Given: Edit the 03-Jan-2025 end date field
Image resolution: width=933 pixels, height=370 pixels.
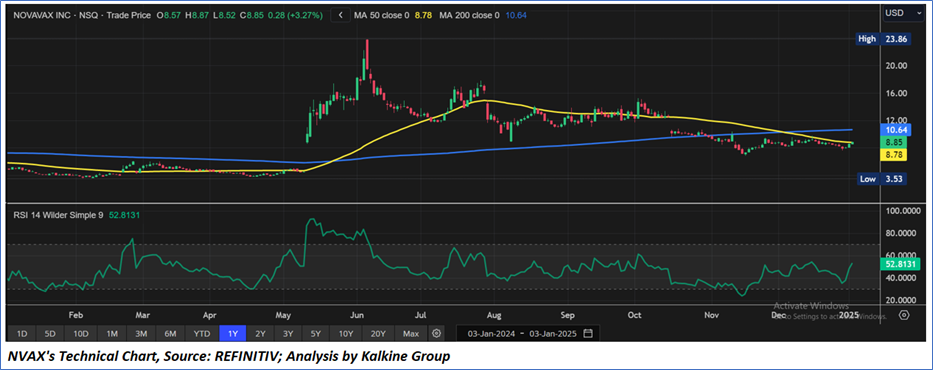Looking at the screenshot, I should click(x=554, y=333).
